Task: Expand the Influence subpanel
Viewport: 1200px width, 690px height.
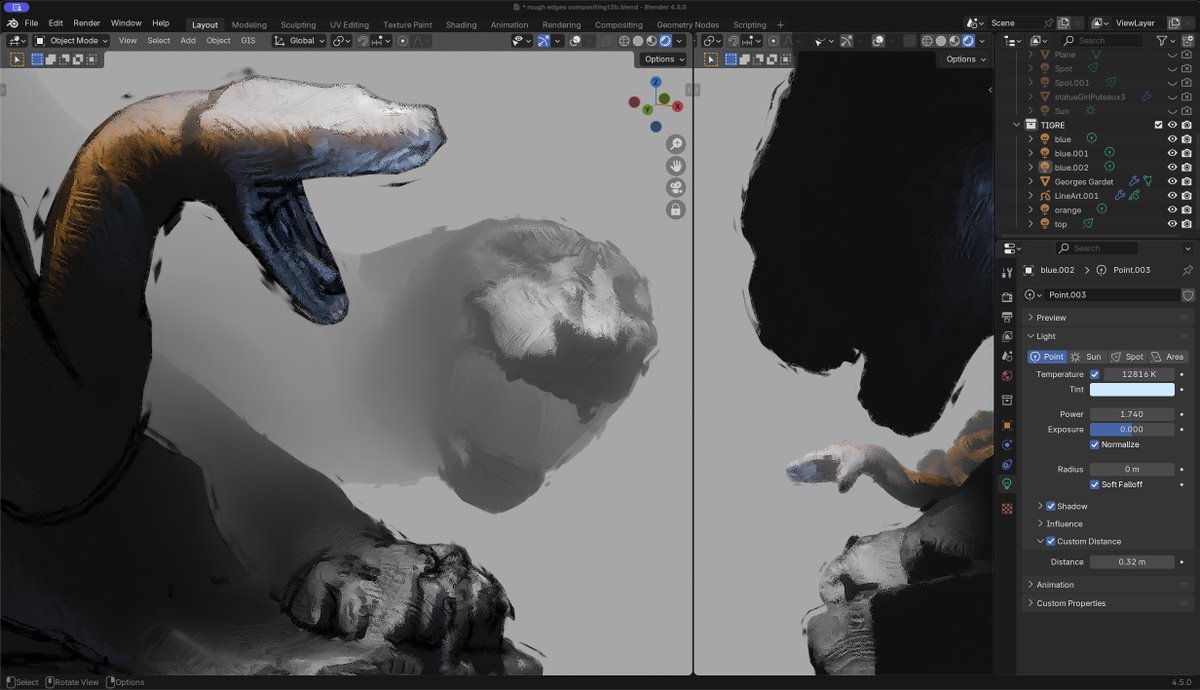Action: pyautogui.click(x=1064, y=524)
